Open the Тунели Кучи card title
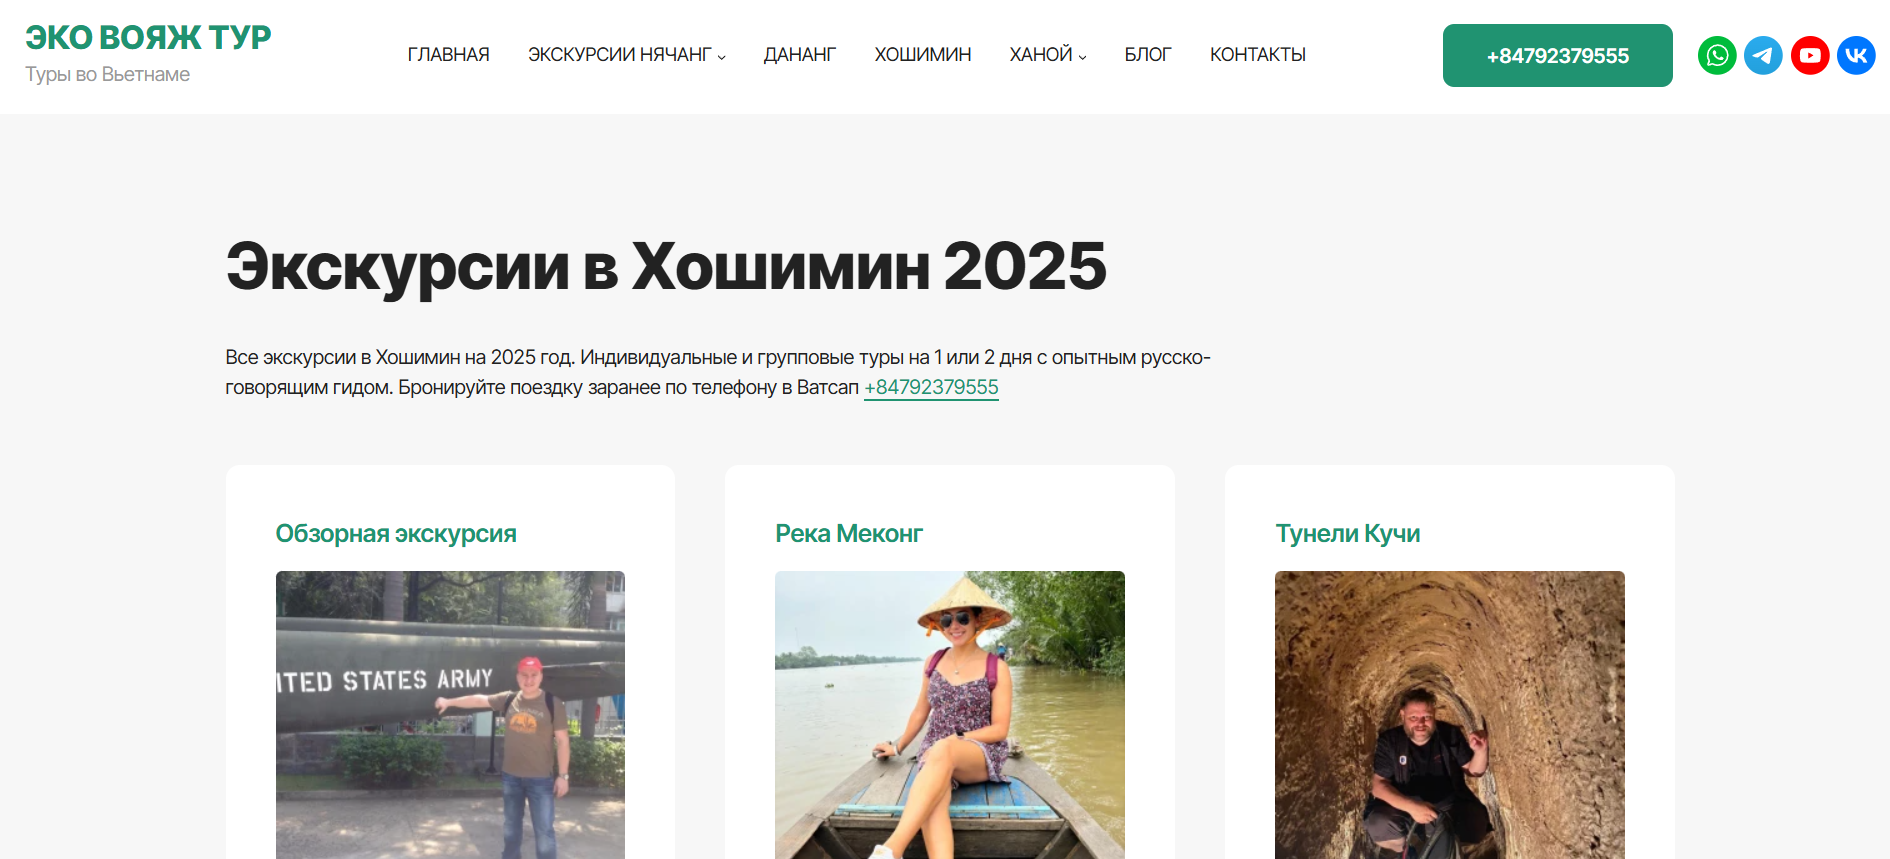Screen dimensions: 1890x859 point(1348,534)
